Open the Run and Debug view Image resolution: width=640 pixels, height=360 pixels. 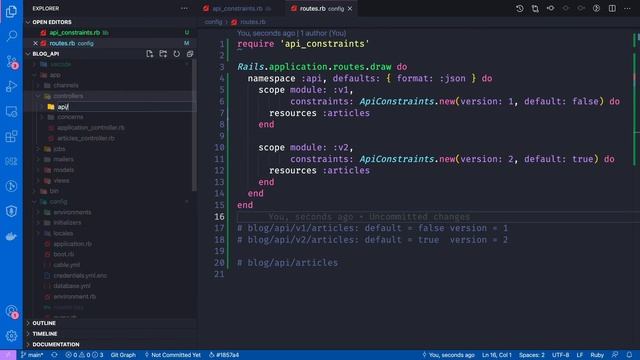(11, 87)
